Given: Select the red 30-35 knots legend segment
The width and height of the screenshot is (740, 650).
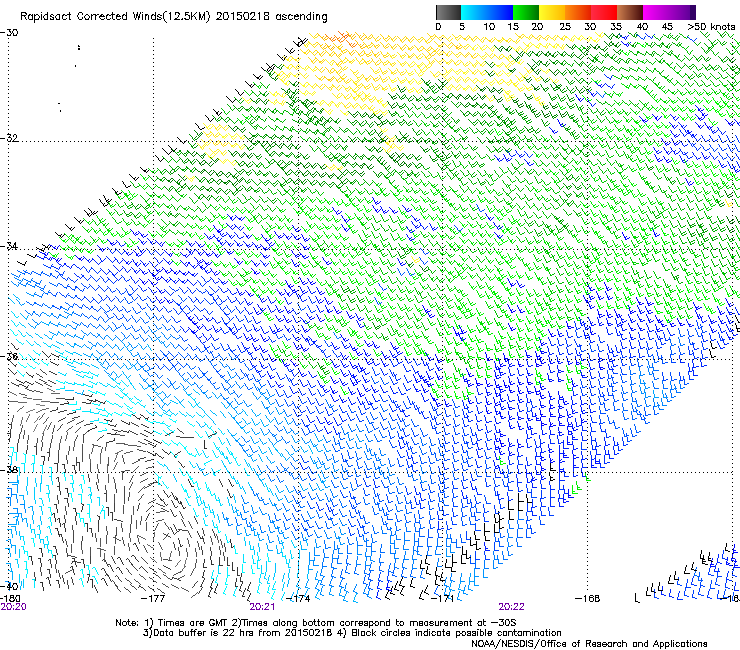Looking at the screenshot, I should tap(604, 12).
